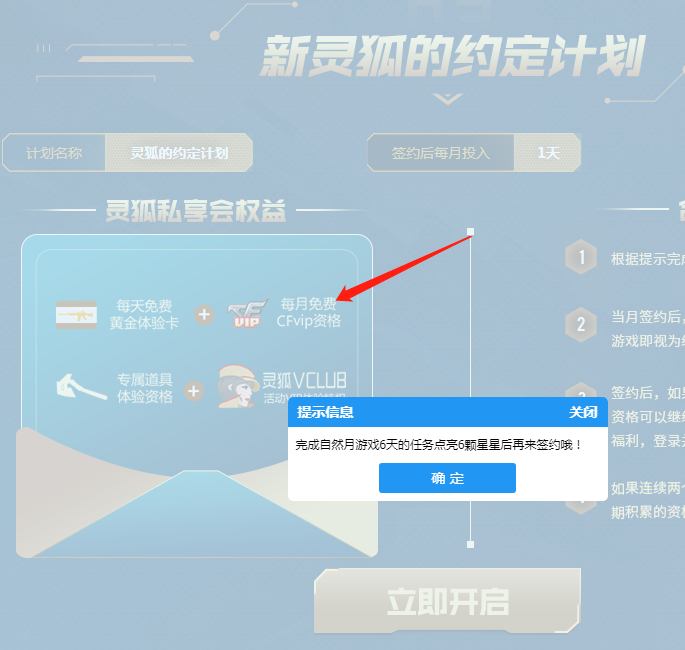Click the plus sign beside the axe item
Screen dimensions: 685x650
click(x=194, y=391)
